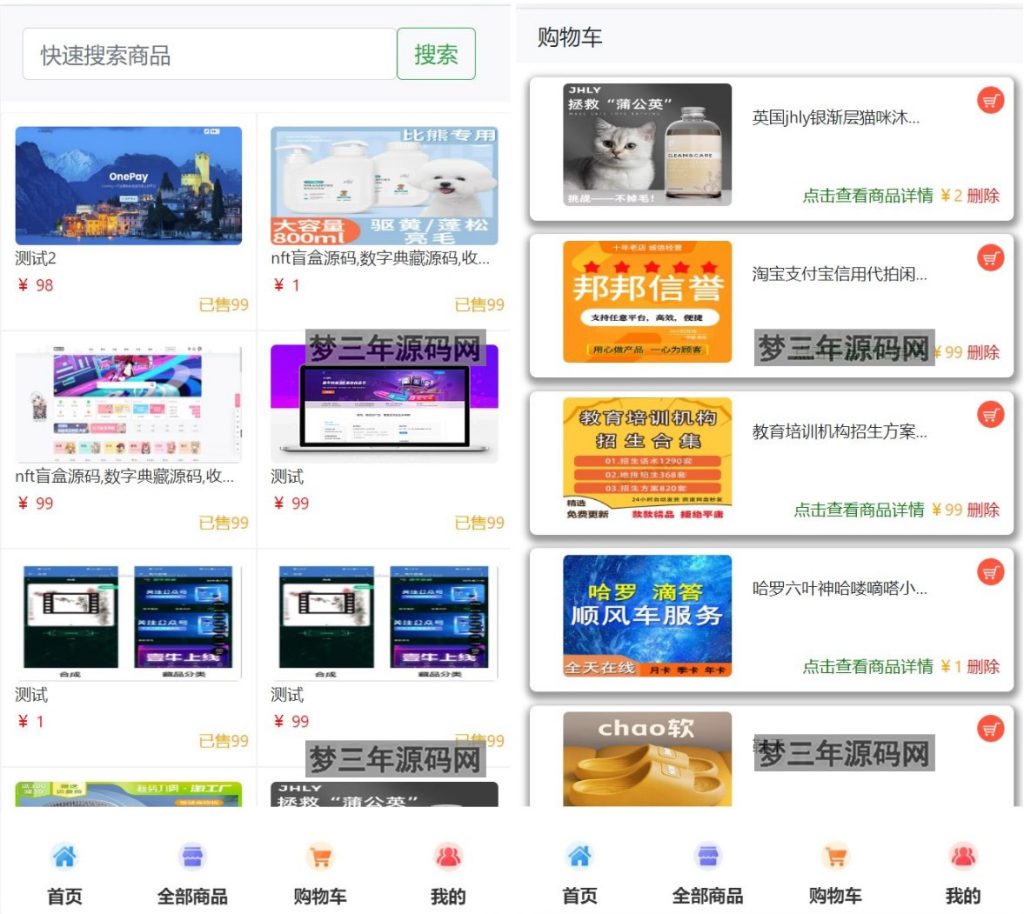Click the cat shampoo image in cart

tap(647, 144)
